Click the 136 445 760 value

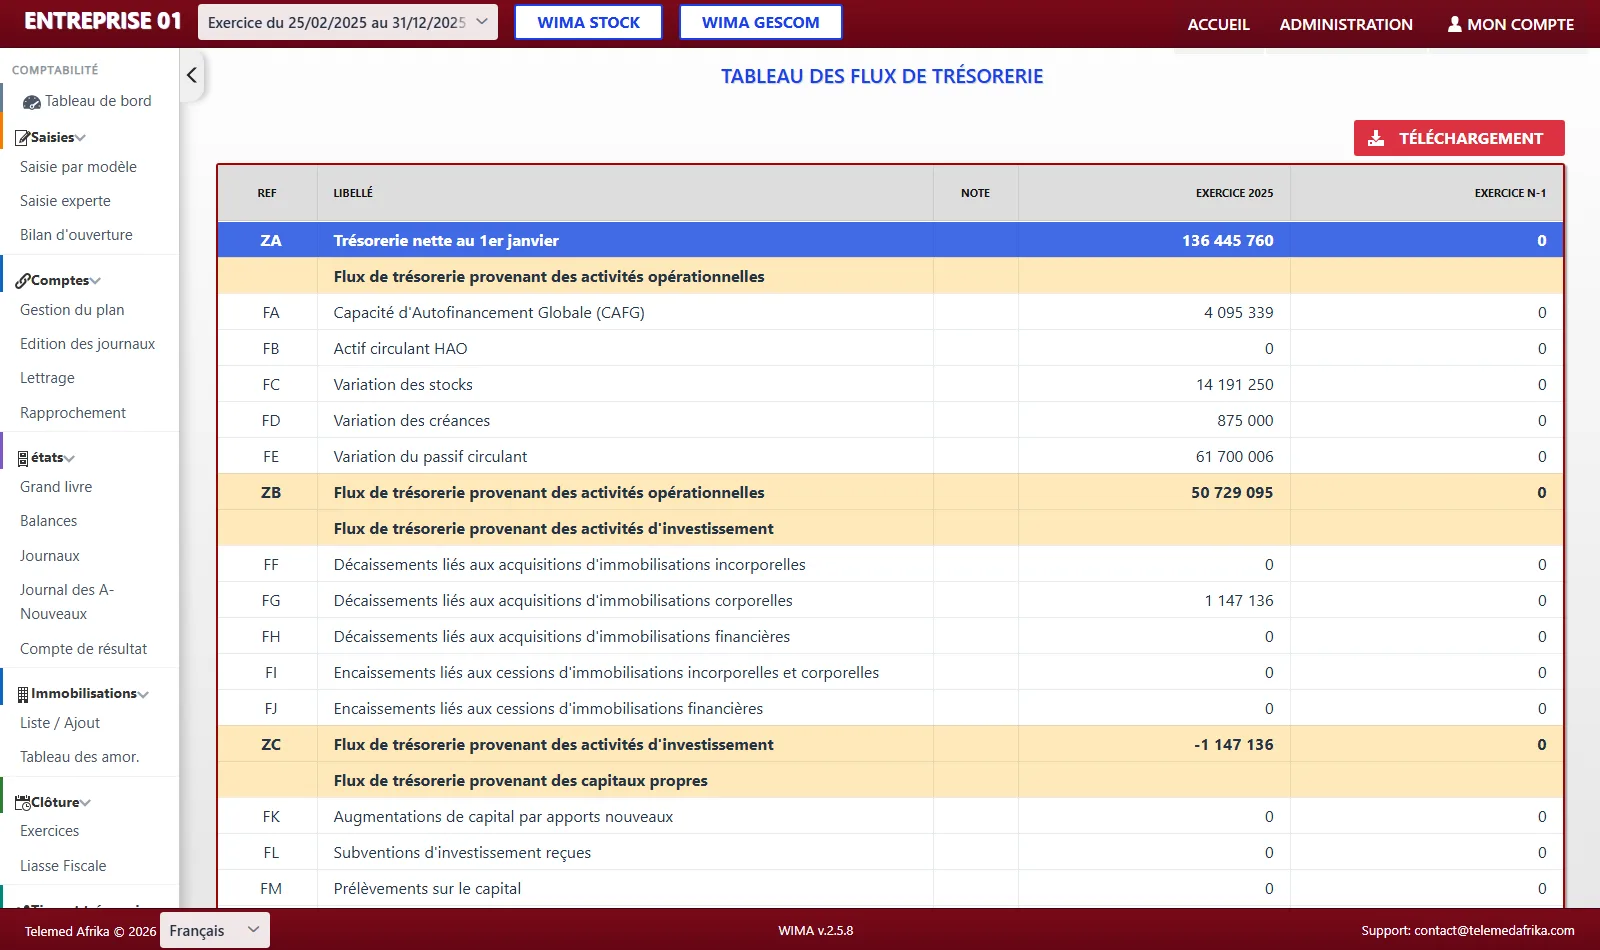tap(1227, 240)
